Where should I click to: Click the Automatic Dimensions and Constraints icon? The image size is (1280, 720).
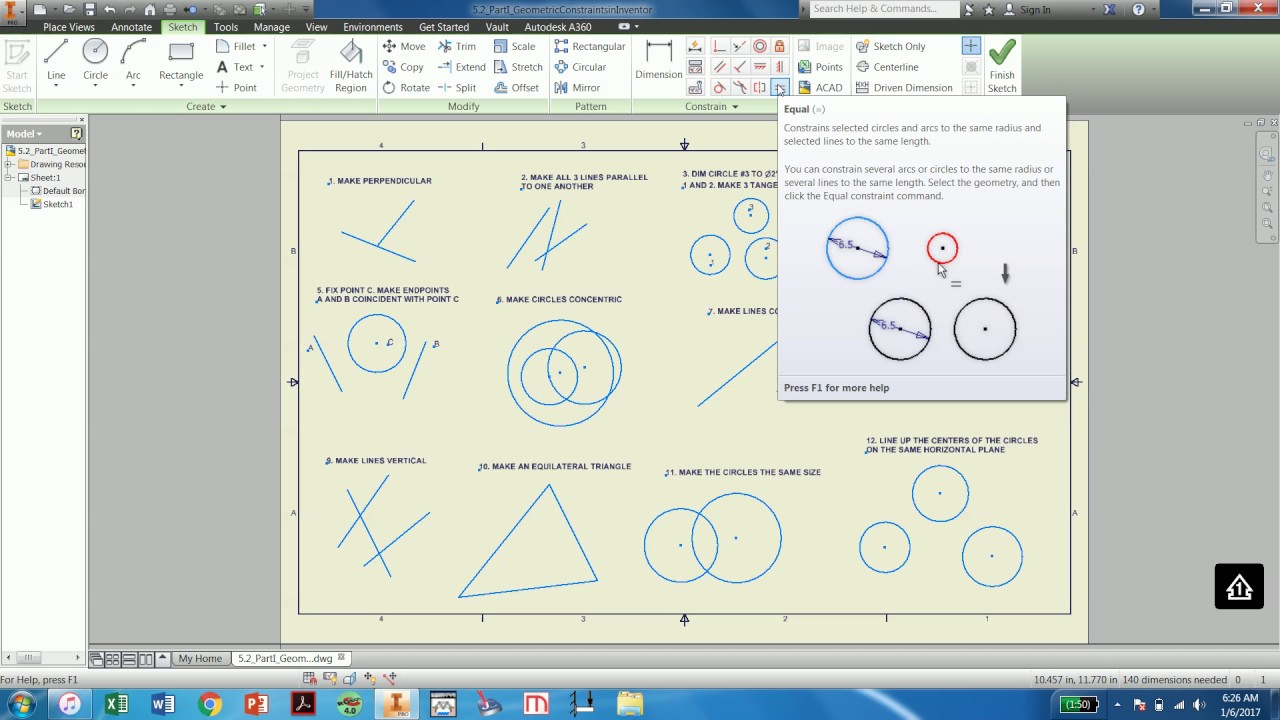[695, 46]
